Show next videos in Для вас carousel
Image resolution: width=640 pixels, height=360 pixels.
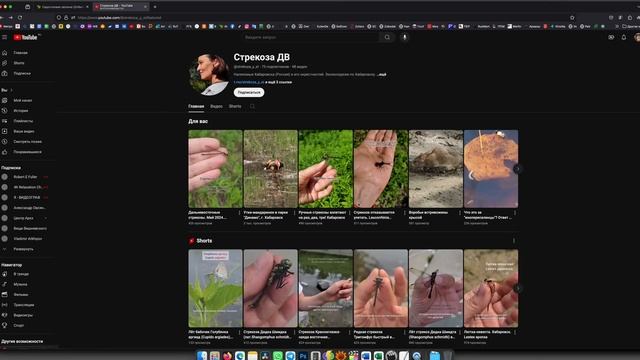pos(517,169)
